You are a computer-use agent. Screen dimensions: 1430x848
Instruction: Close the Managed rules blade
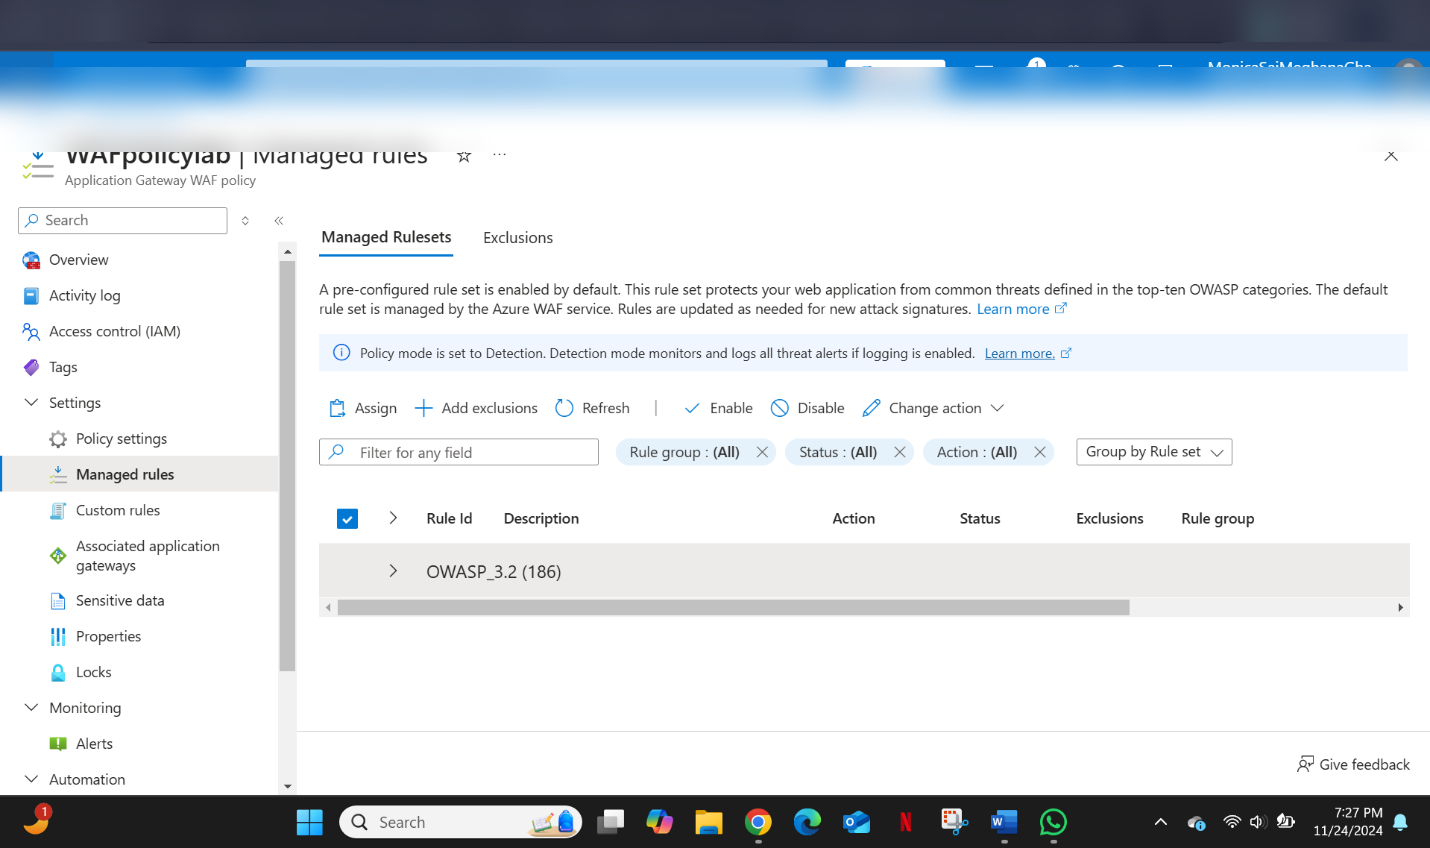pos(1391,155)
